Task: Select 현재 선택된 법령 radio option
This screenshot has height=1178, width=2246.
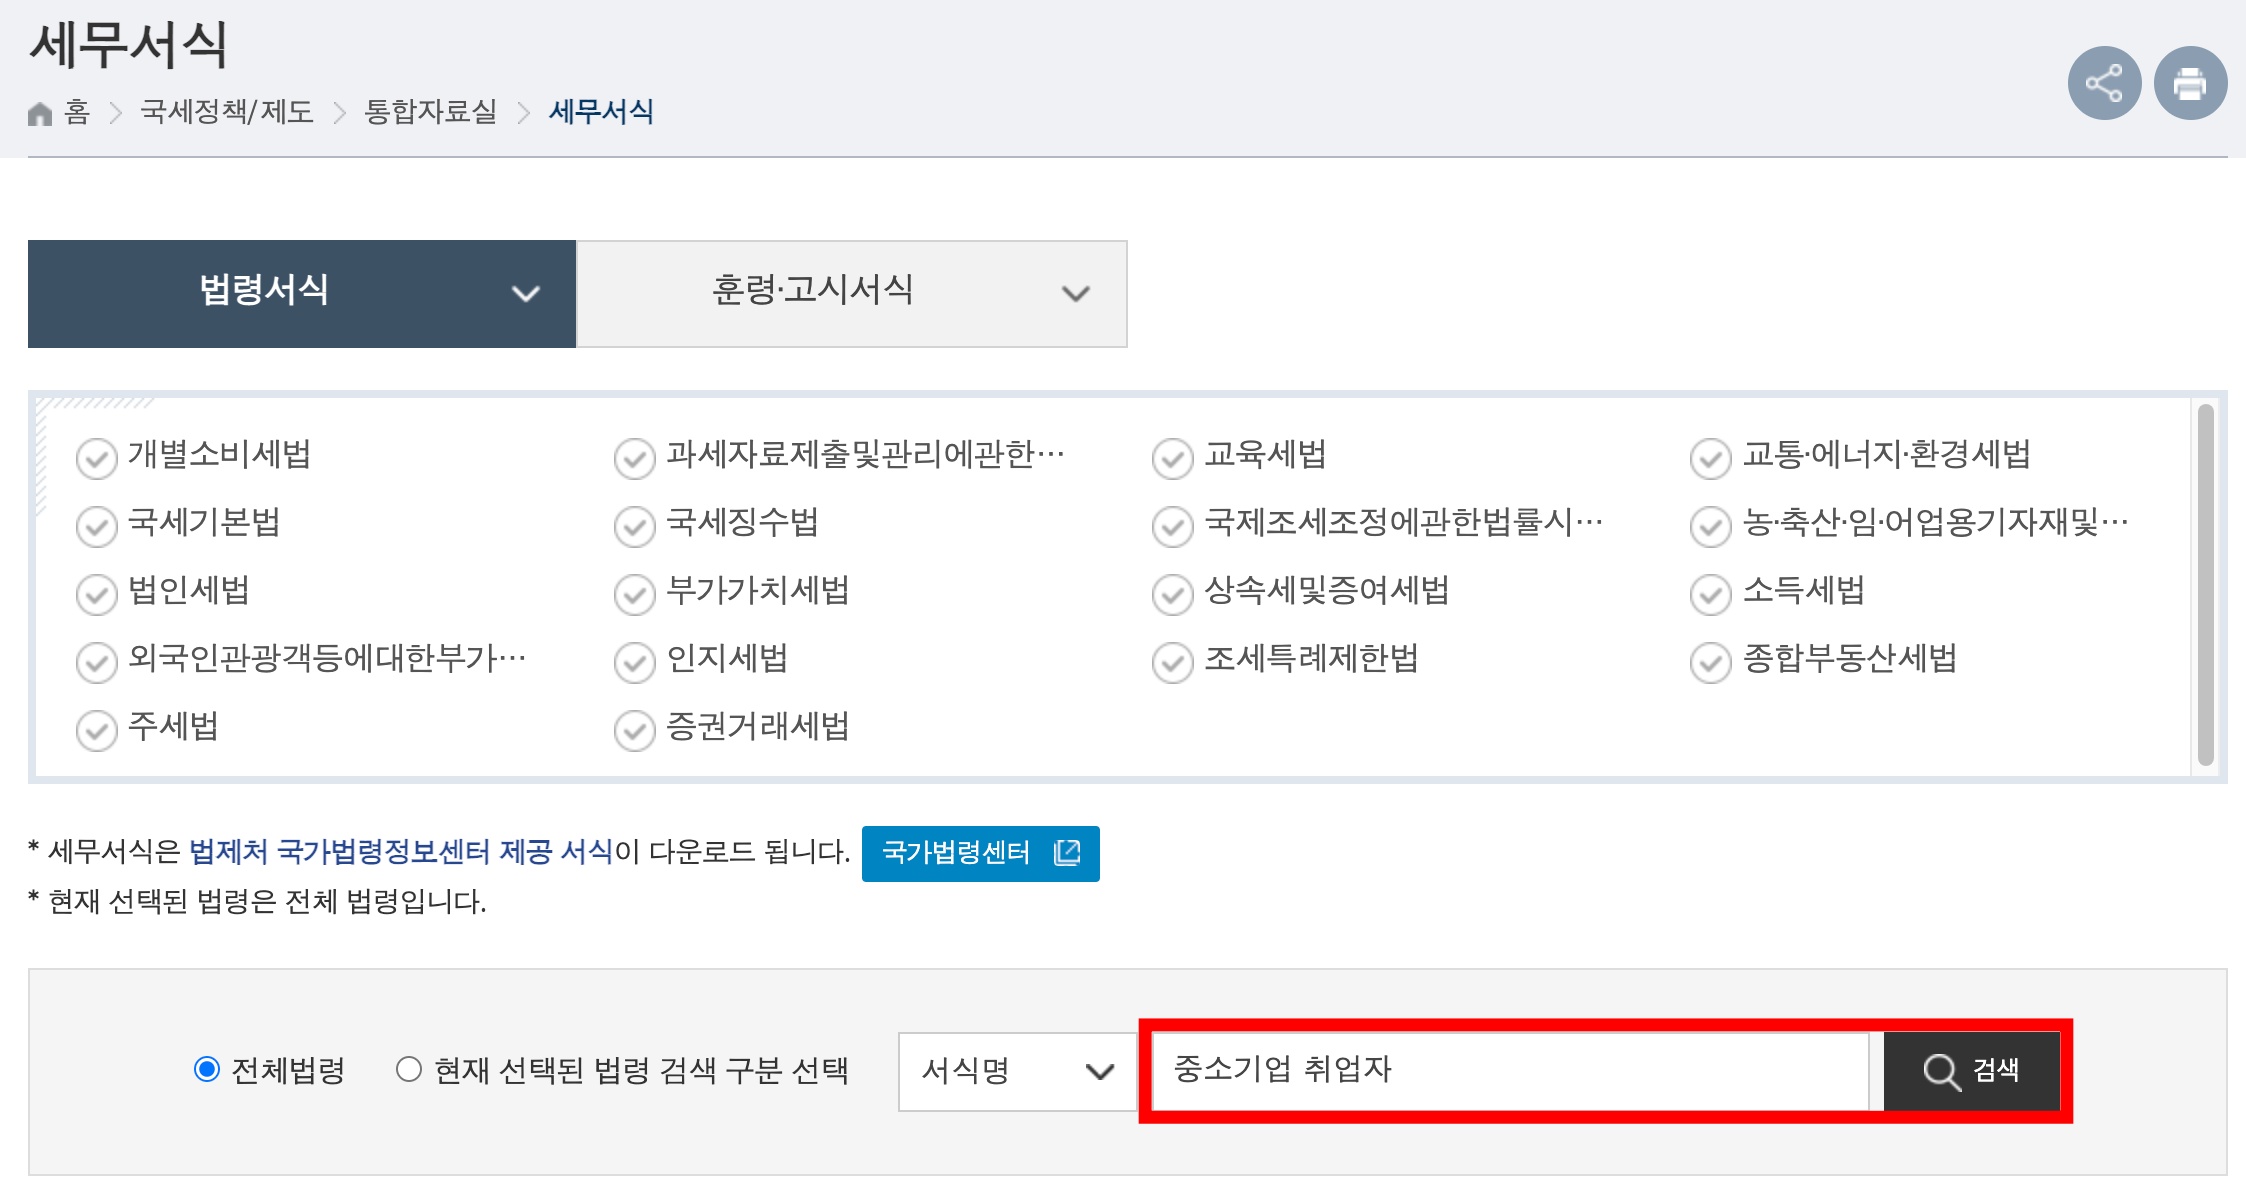Action: coord(409,1070)
